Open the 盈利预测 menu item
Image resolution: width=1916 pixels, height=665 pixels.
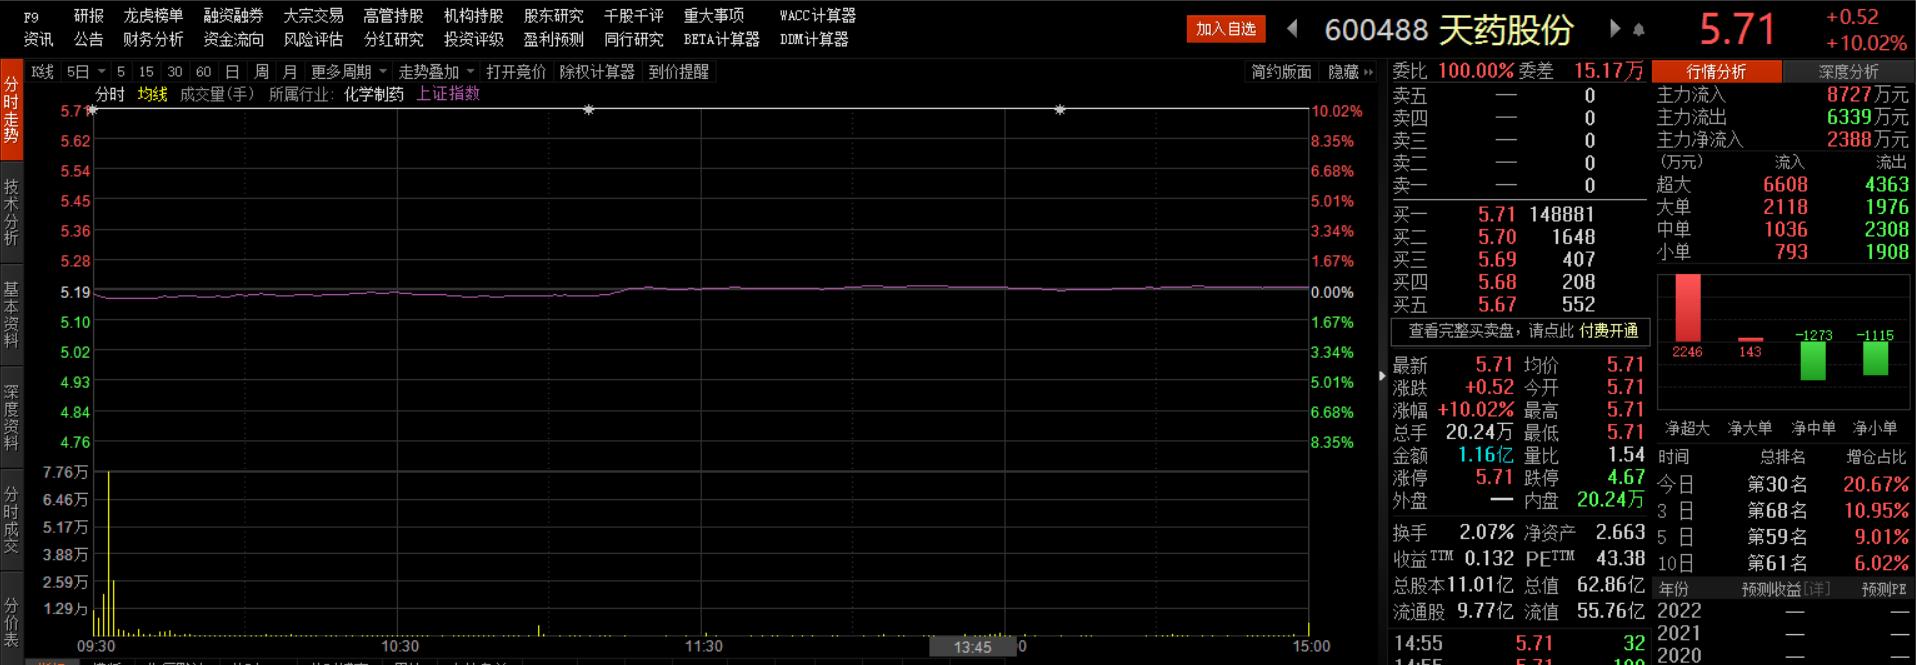(x=553, y=40)
